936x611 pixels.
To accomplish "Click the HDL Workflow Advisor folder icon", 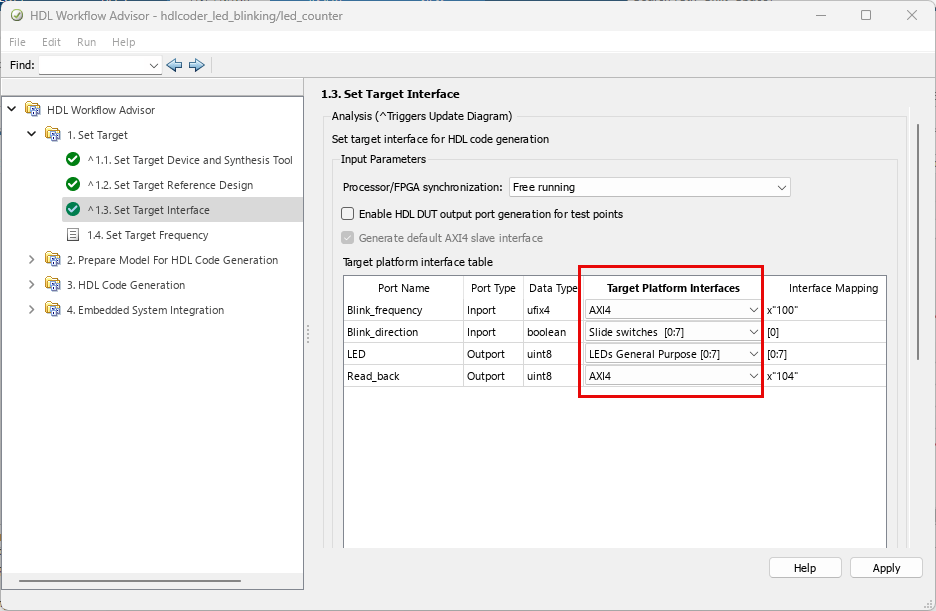I will [x=33, y=110].
